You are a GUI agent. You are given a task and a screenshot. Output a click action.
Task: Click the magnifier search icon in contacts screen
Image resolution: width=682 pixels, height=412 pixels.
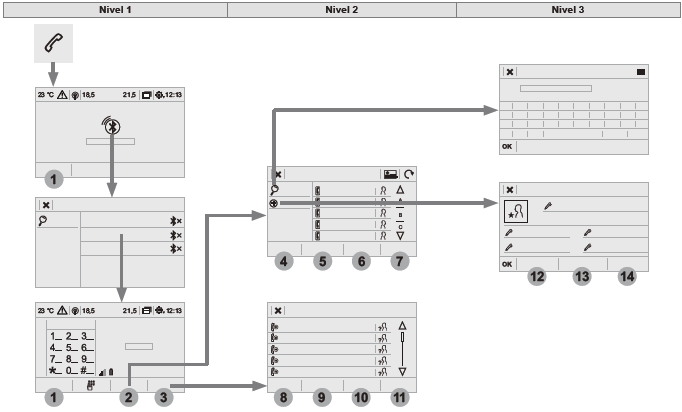coord(274,190)
